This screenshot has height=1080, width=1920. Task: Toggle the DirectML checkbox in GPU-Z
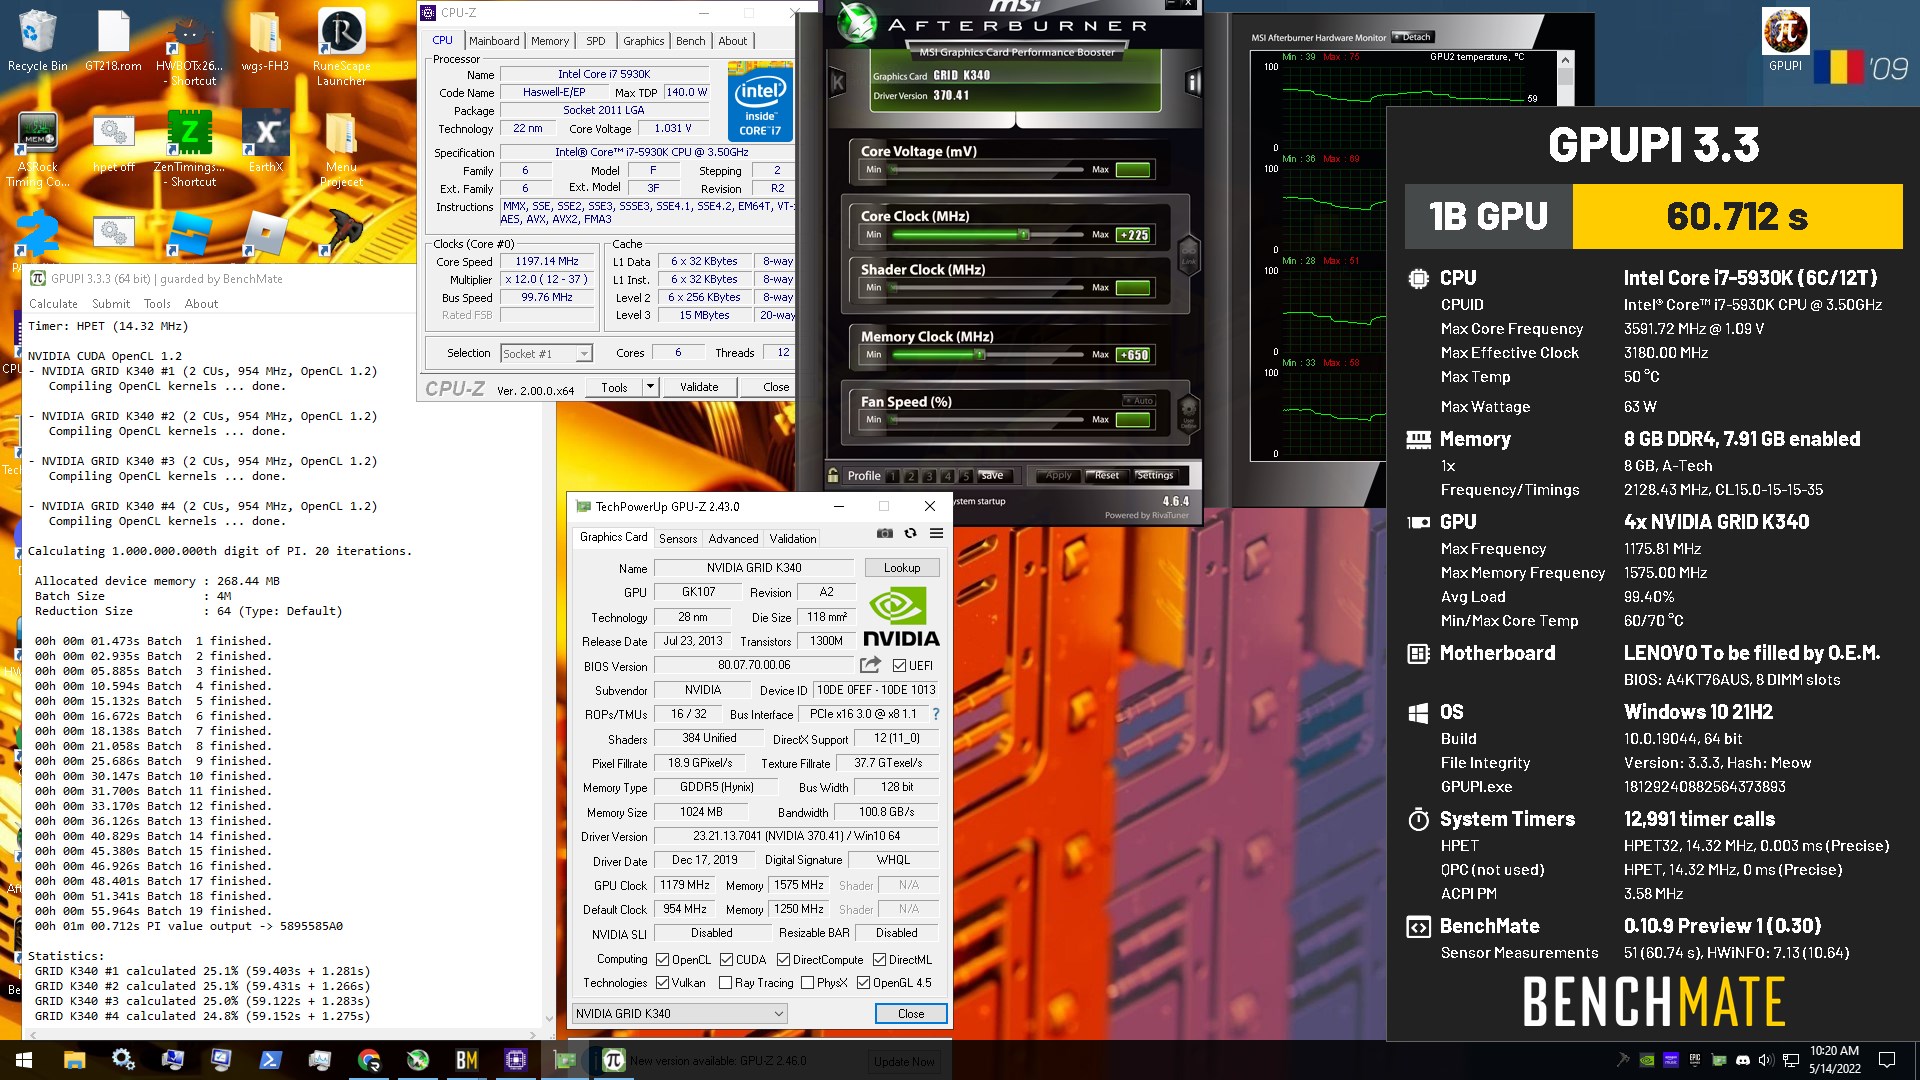(x=879, y=959)
